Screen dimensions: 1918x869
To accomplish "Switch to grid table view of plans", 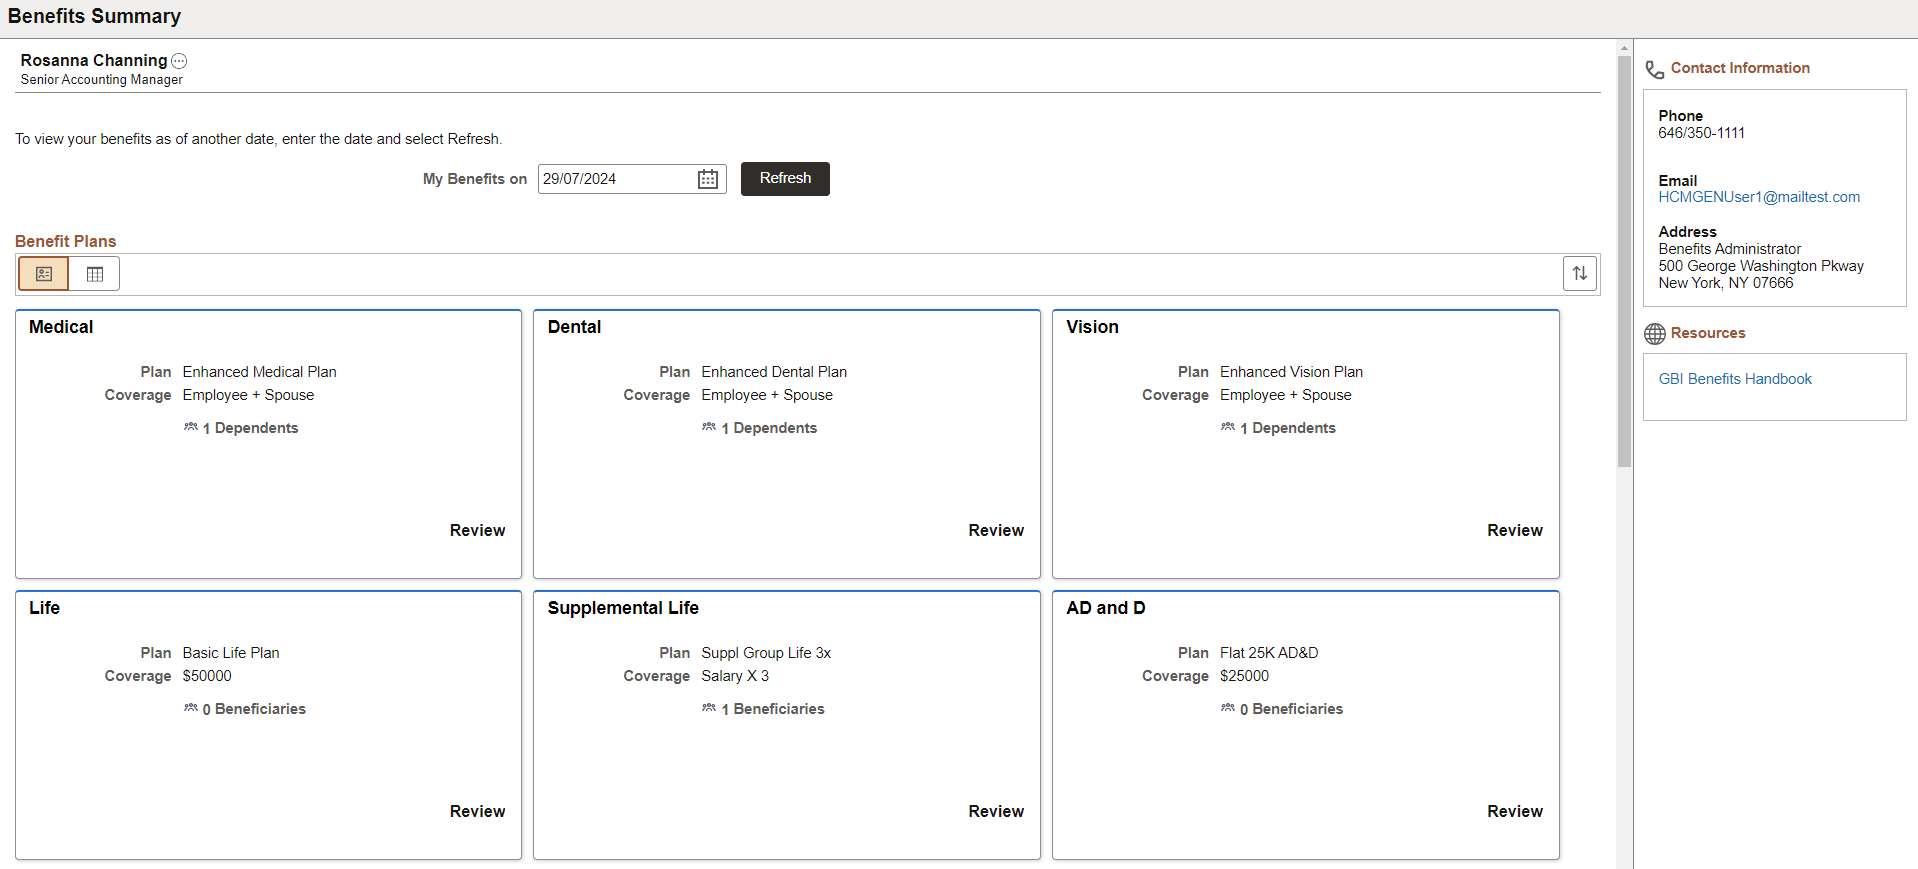I will coord(95,274).
